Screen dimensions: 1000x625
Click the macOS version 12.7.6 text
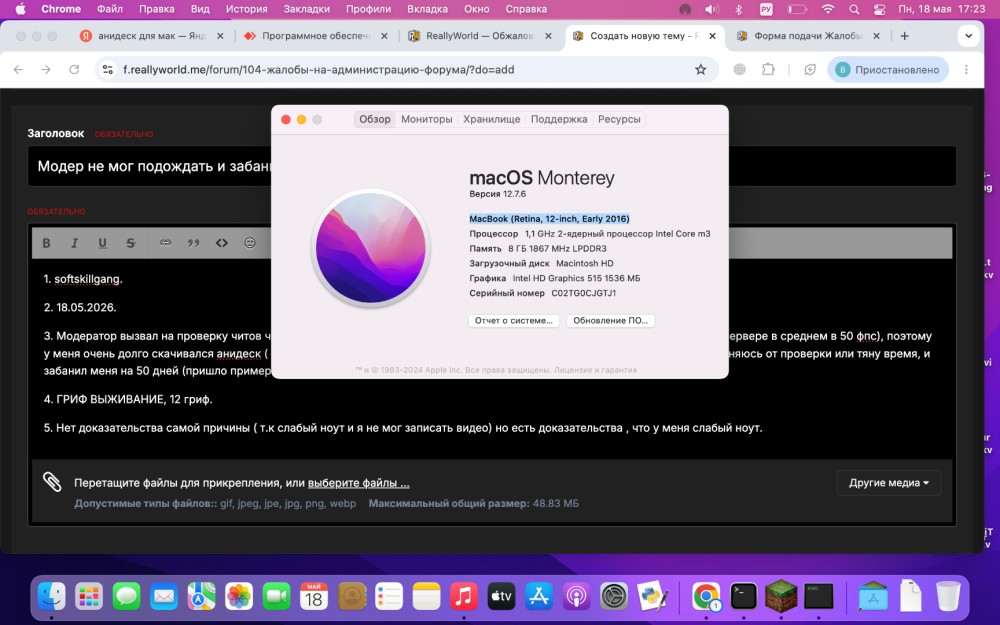point(497,194)
